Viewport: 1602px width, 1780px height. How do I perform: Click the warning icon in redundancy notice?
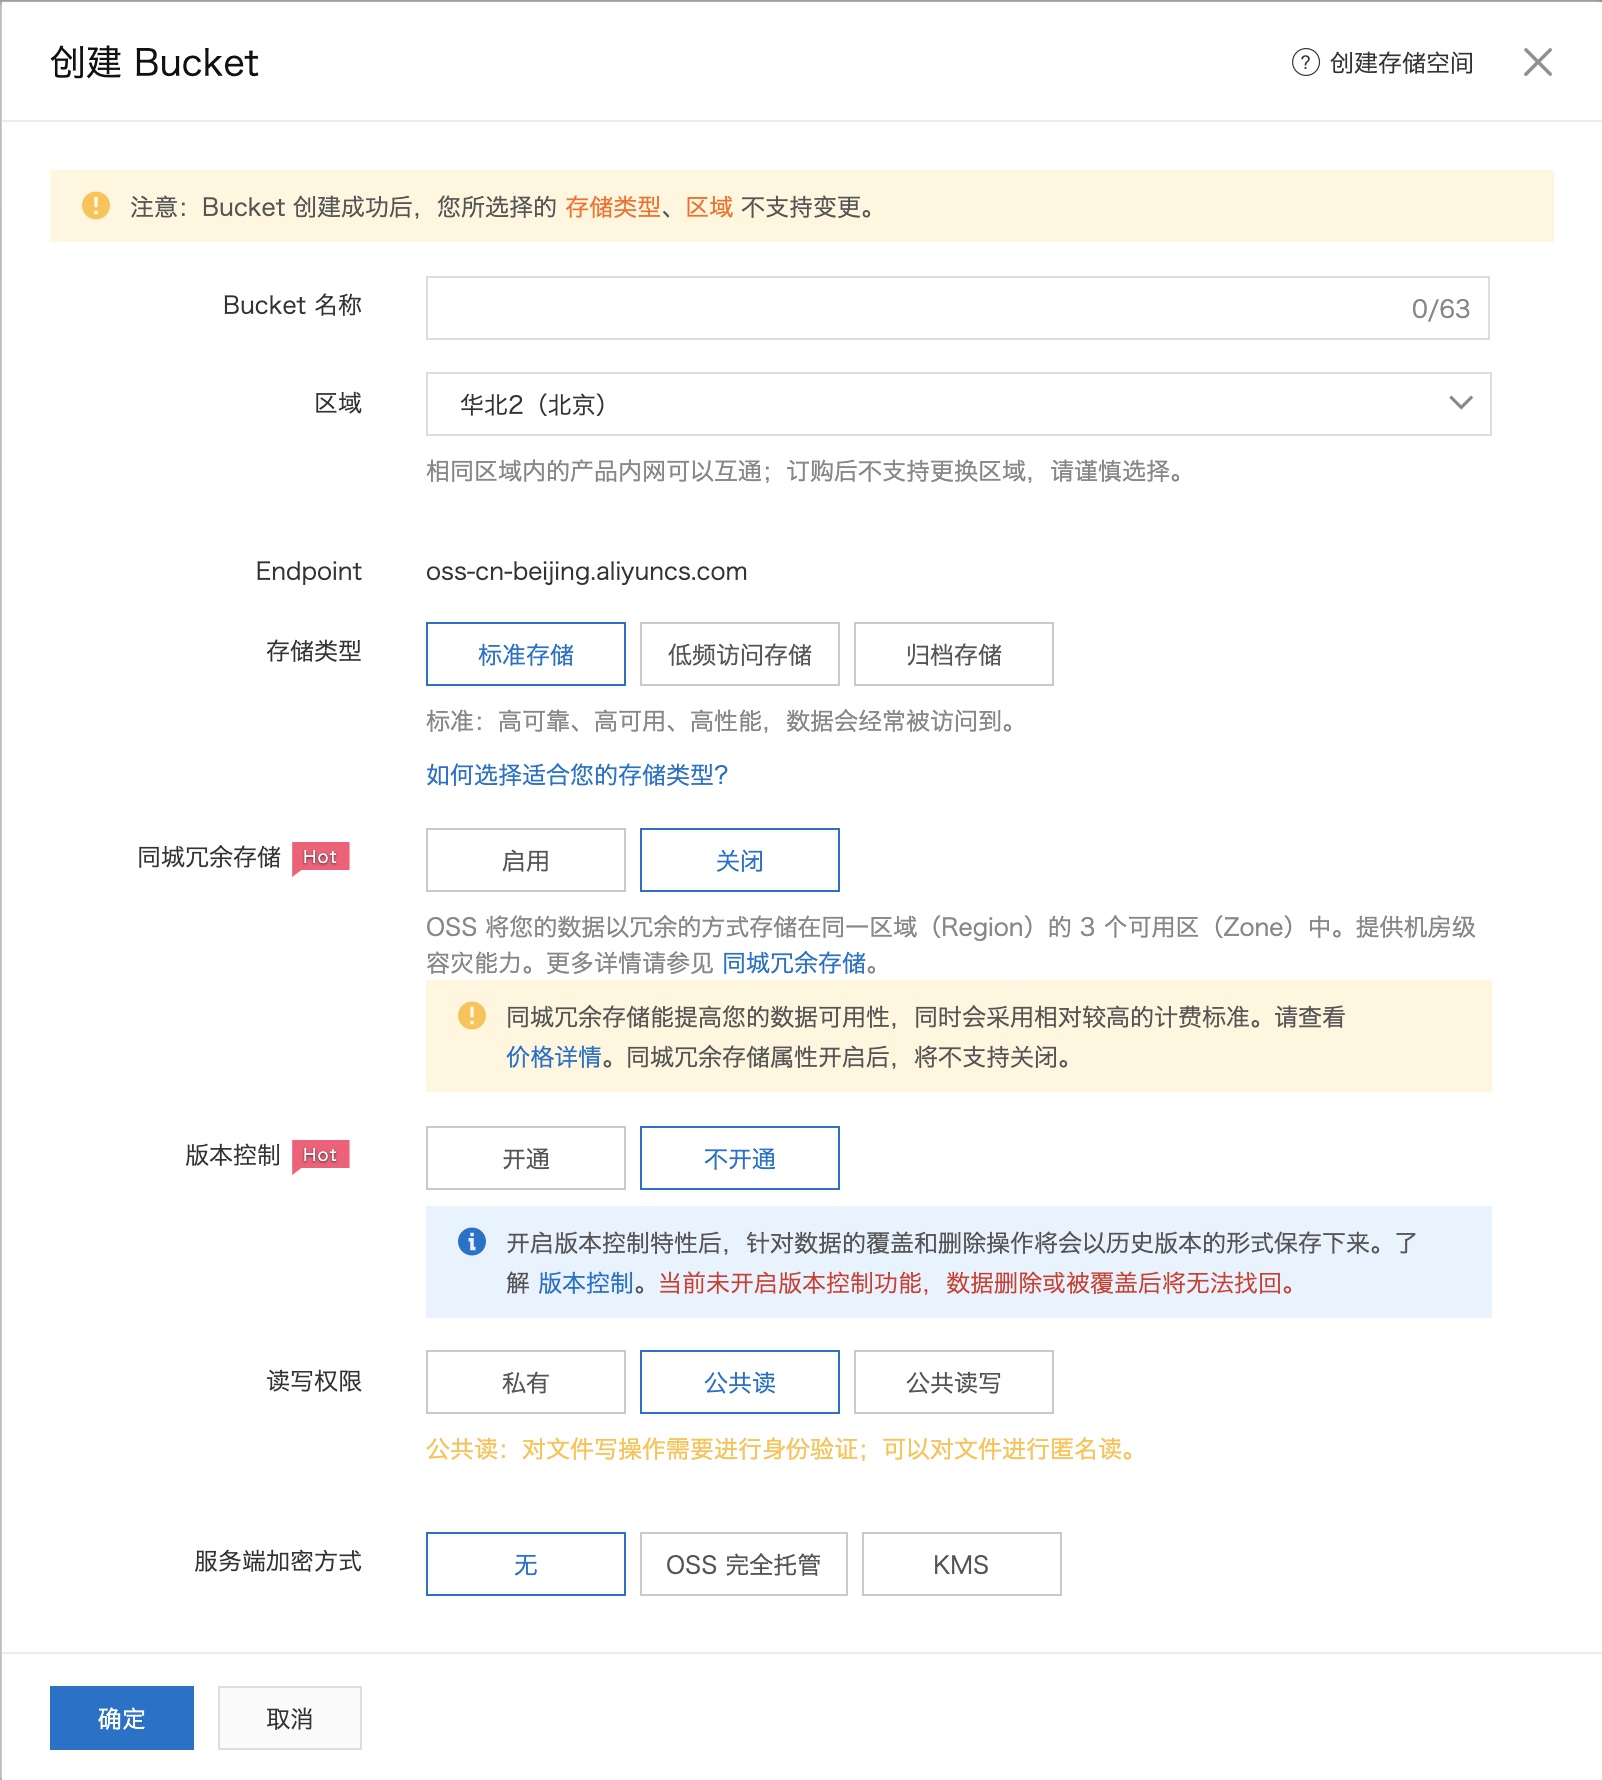[472, 1016]
